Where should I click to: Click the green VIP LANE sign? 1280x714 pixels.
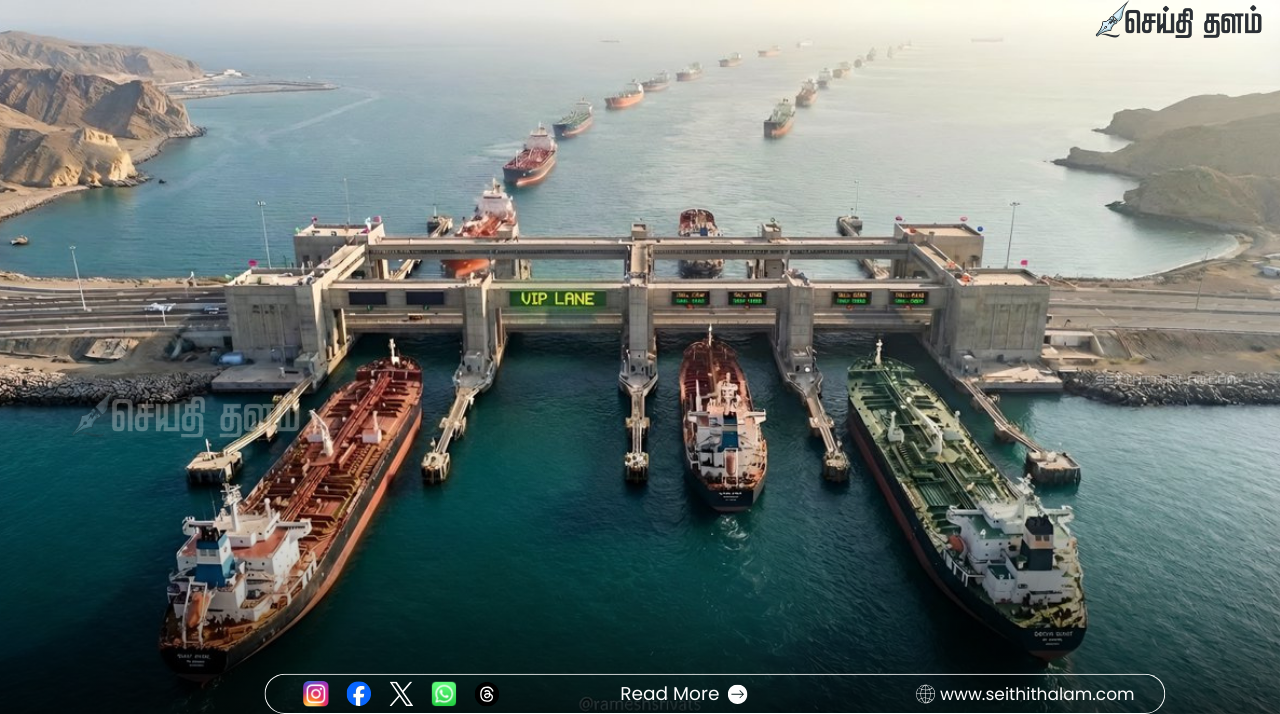pos(557,298)
